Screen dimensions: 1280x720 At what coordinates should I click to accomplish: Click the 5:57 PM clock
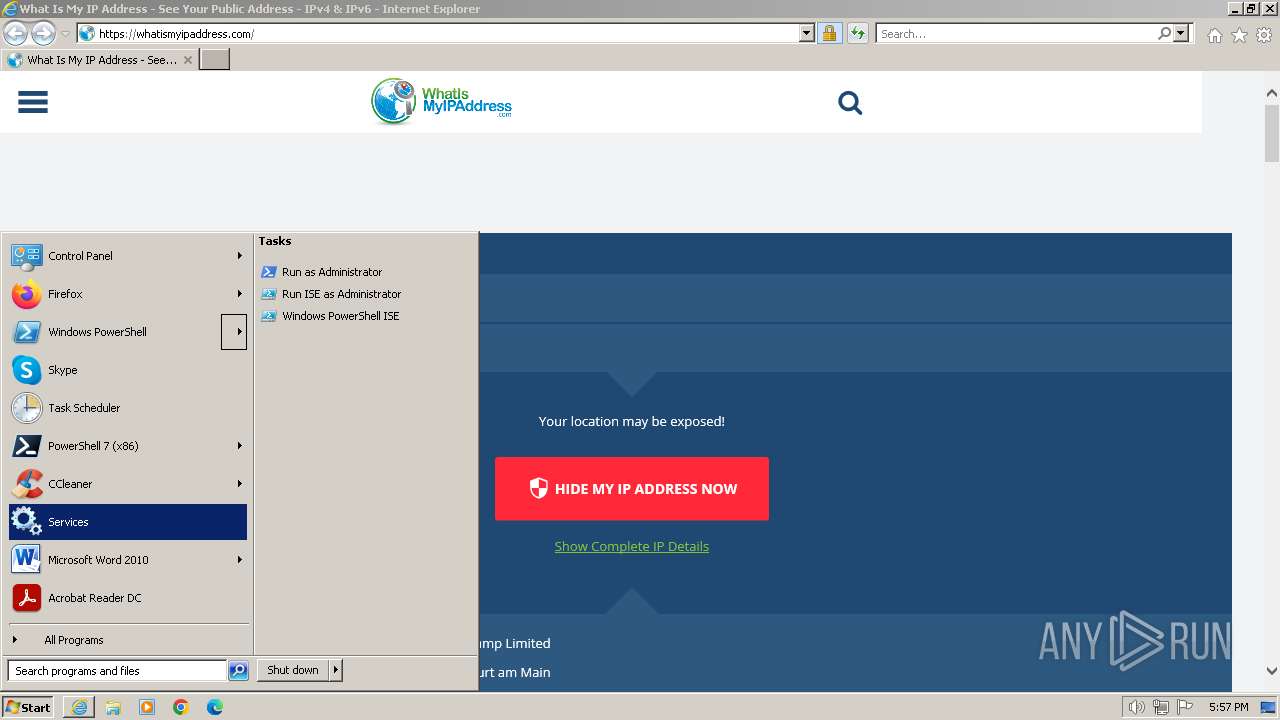pyautogui.click(x=1228, y=707)
